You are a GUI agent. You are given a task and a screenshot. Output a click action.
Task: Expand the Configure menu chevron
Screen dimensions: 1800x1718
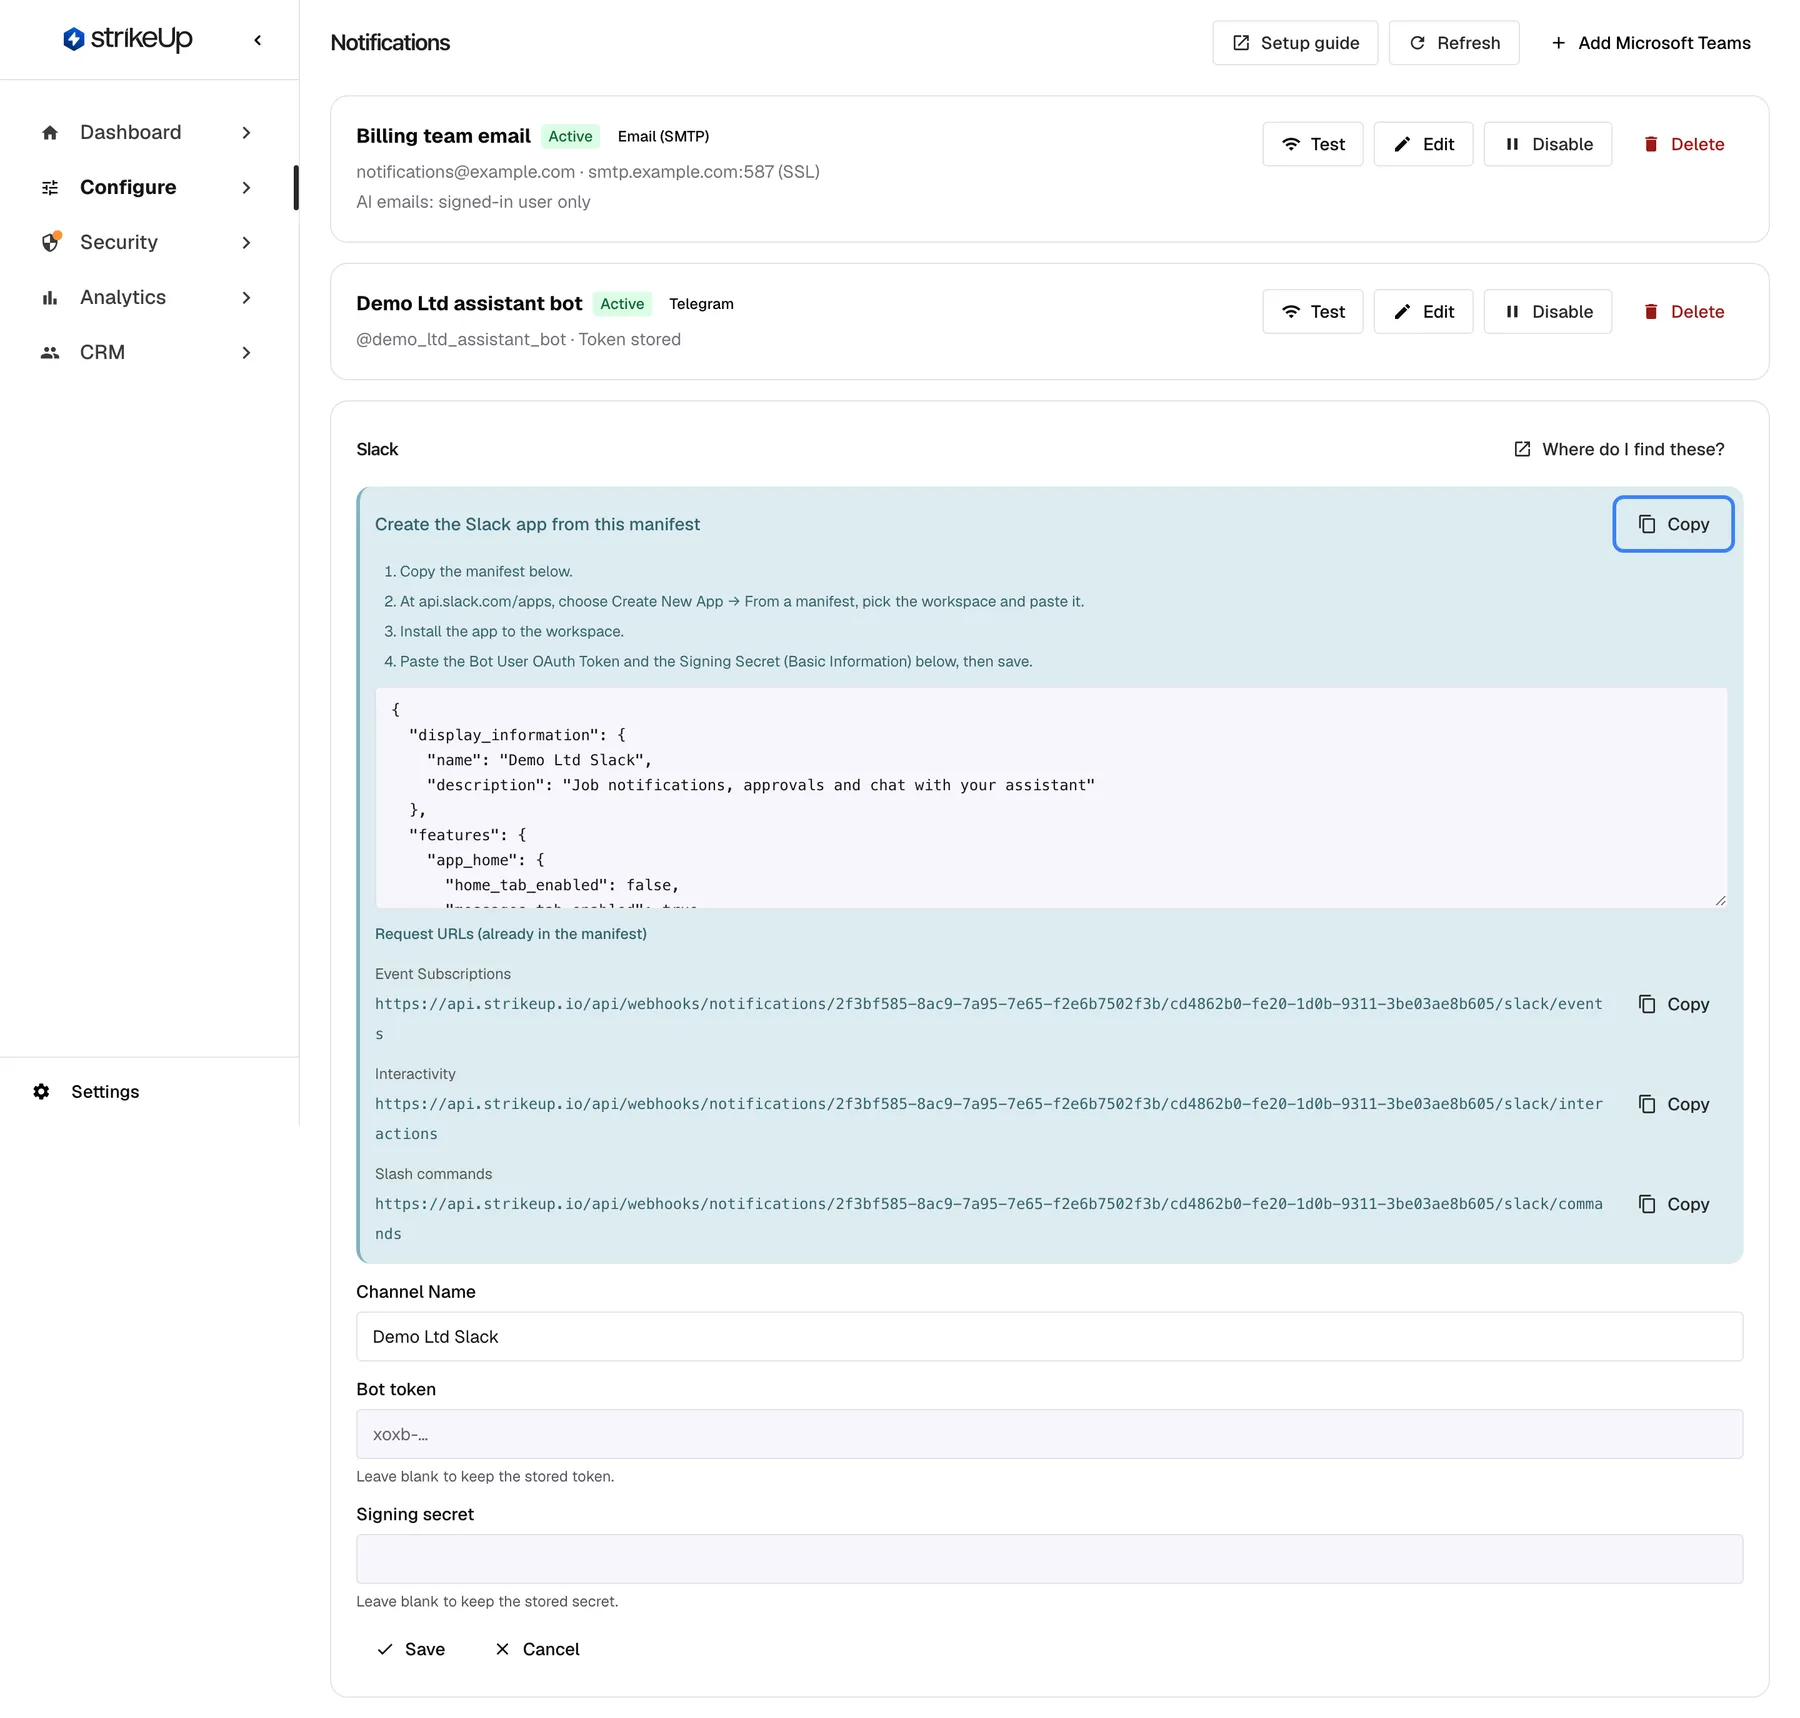(x=246, y=188)
